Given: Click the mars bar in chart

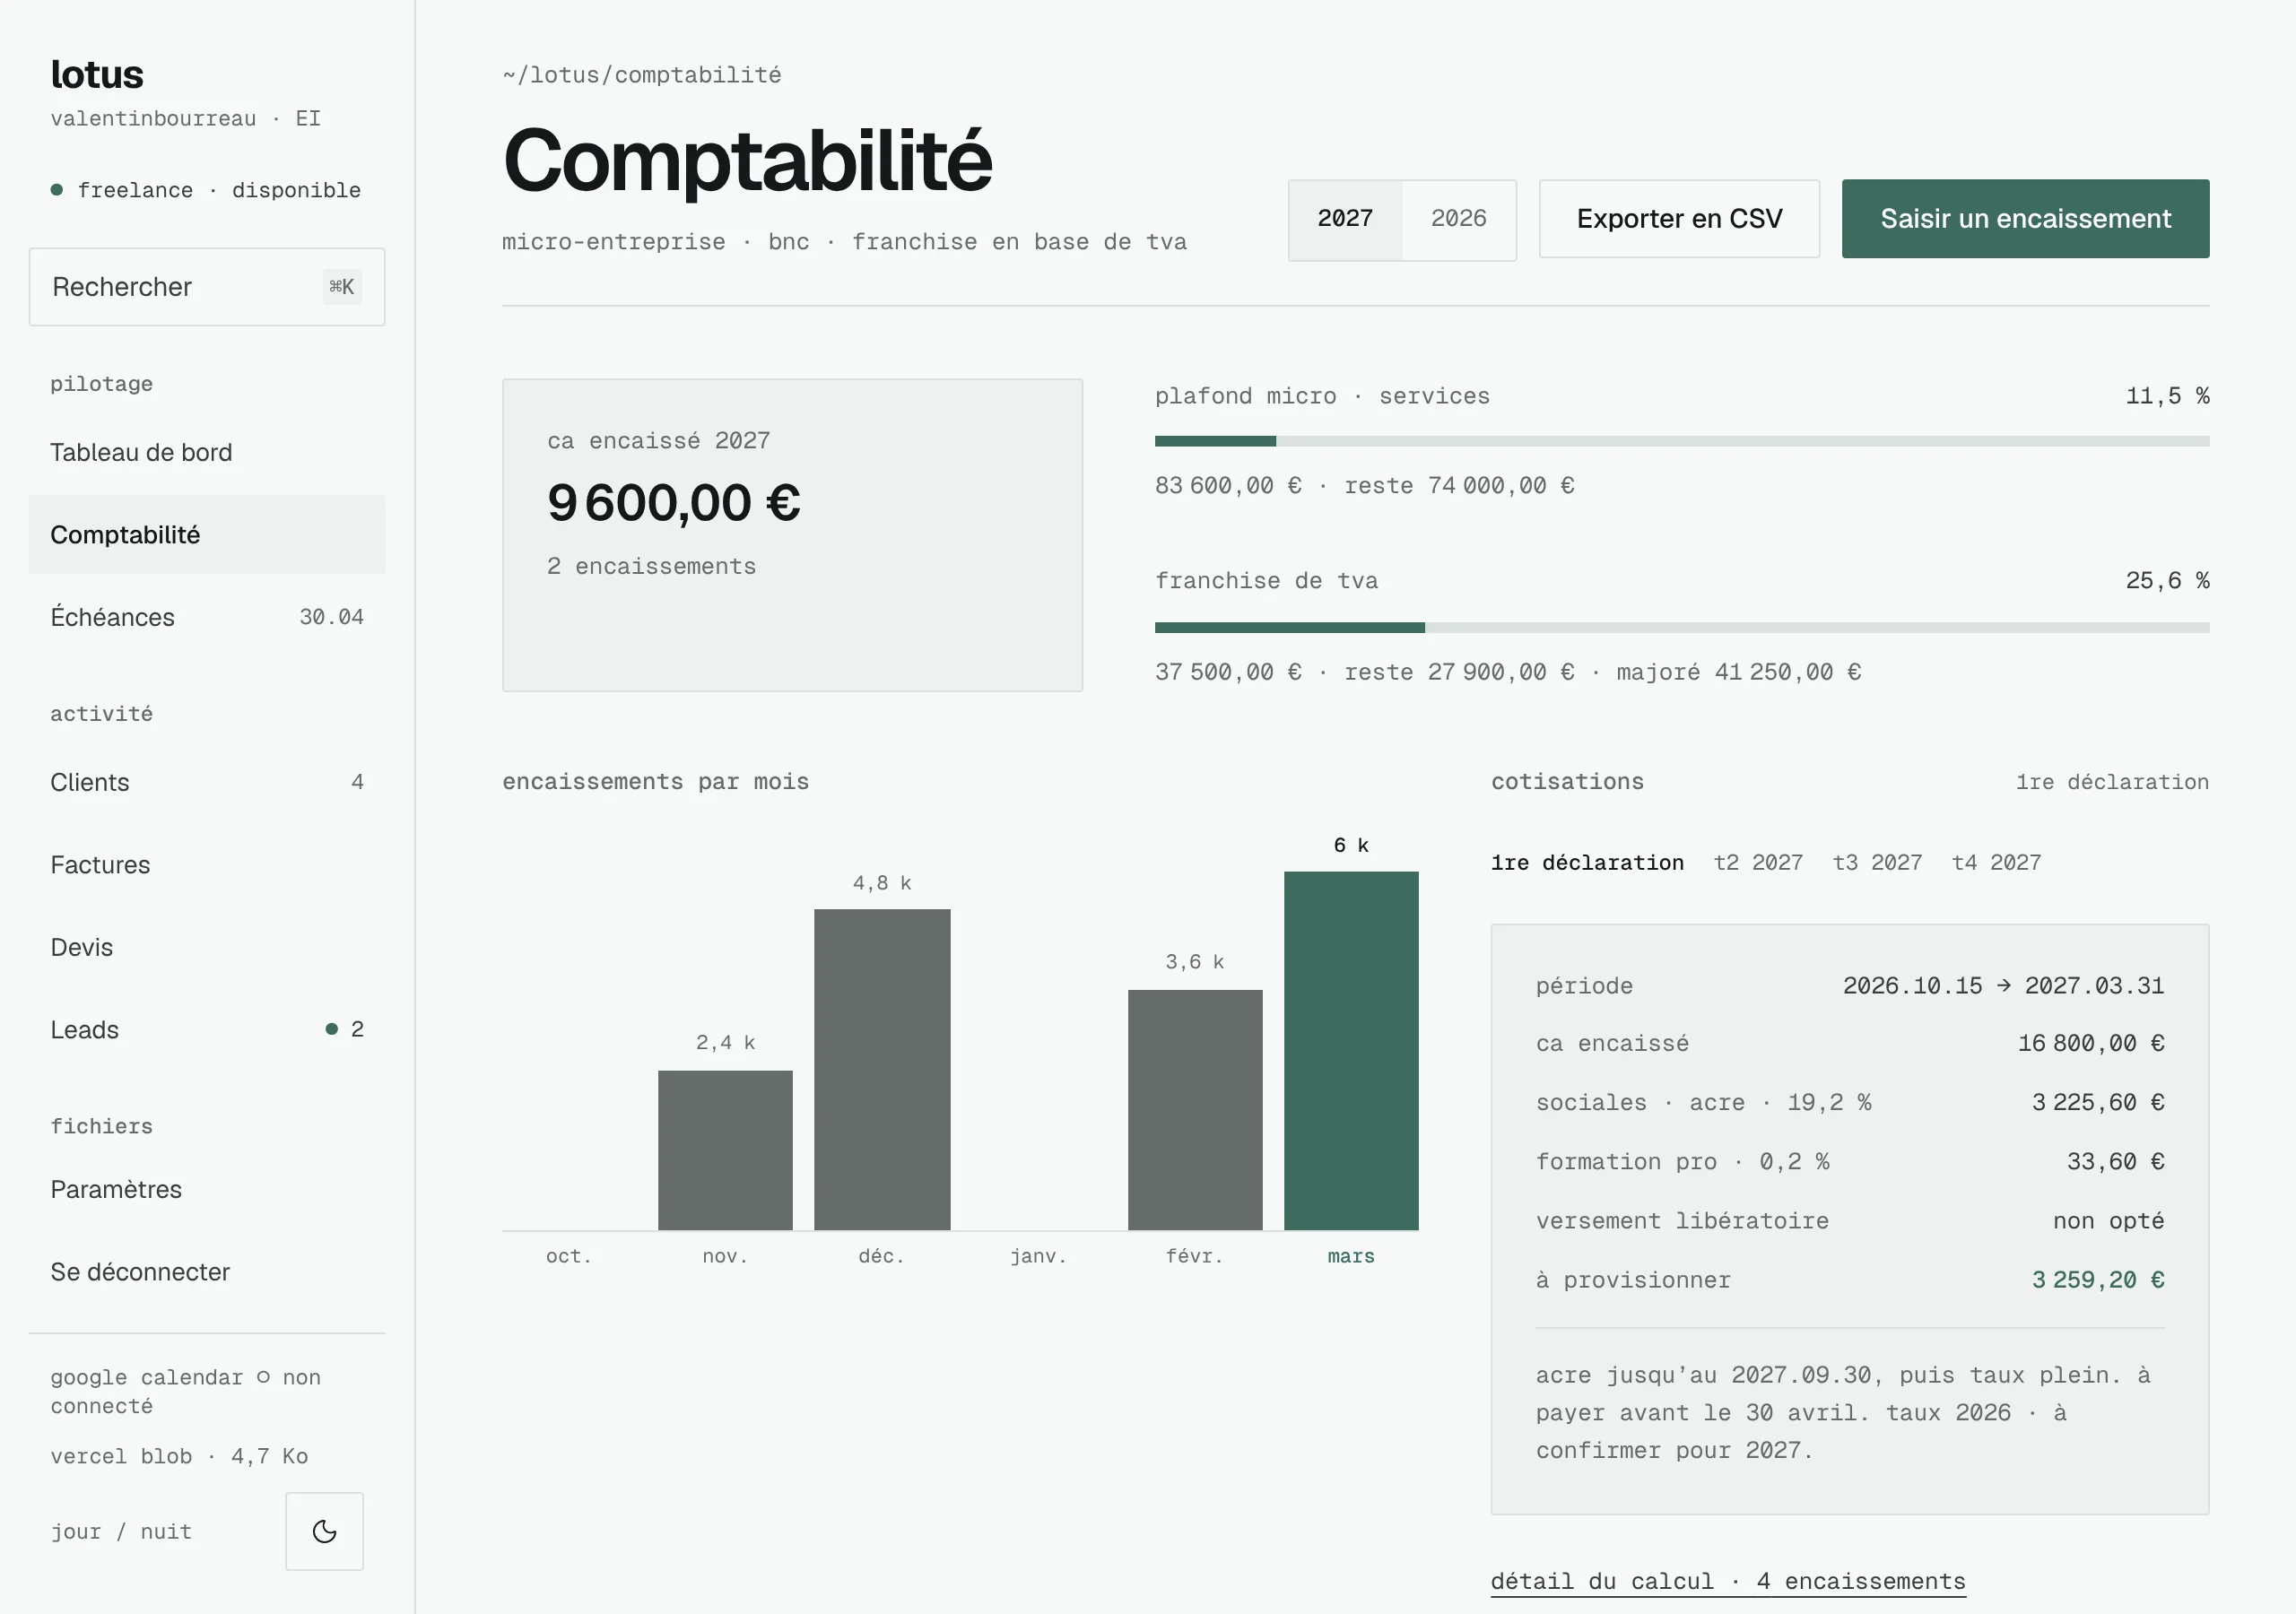Looking at the screenshot, I should pyautogui.click(x=1351, y=1051).
